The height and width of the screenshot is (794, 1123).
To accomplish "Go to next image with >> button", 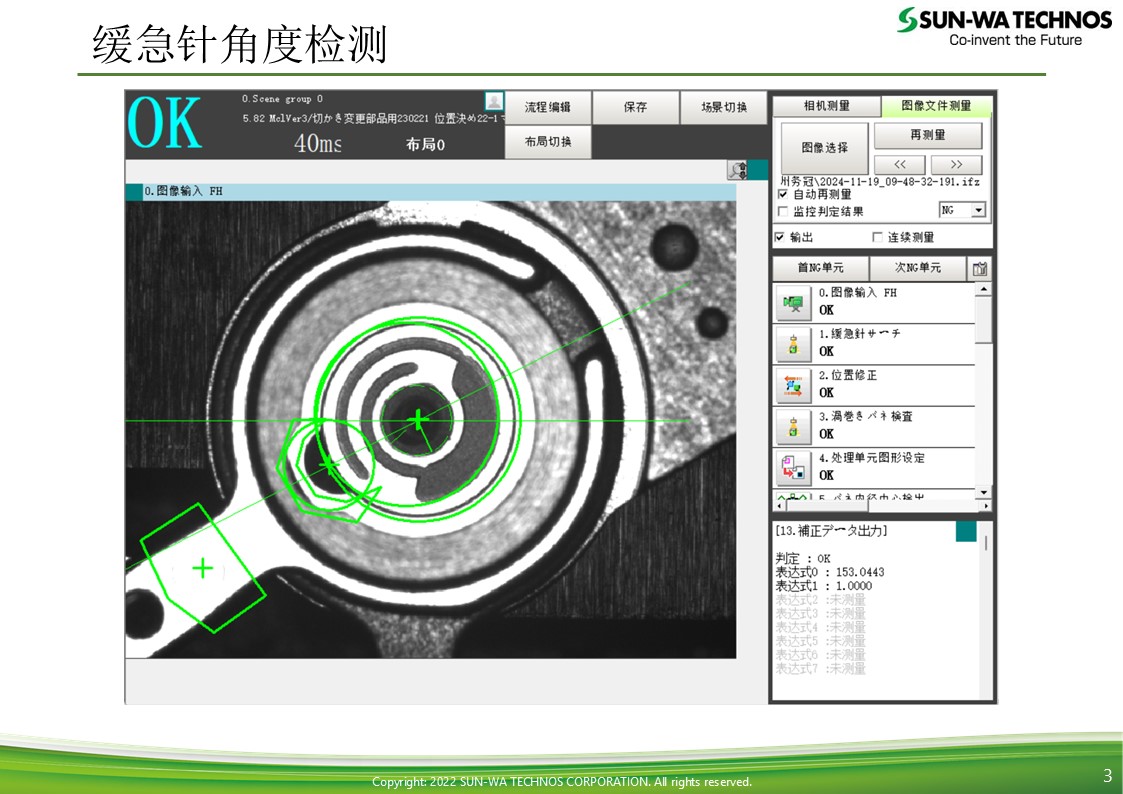I will pos(956,164).
